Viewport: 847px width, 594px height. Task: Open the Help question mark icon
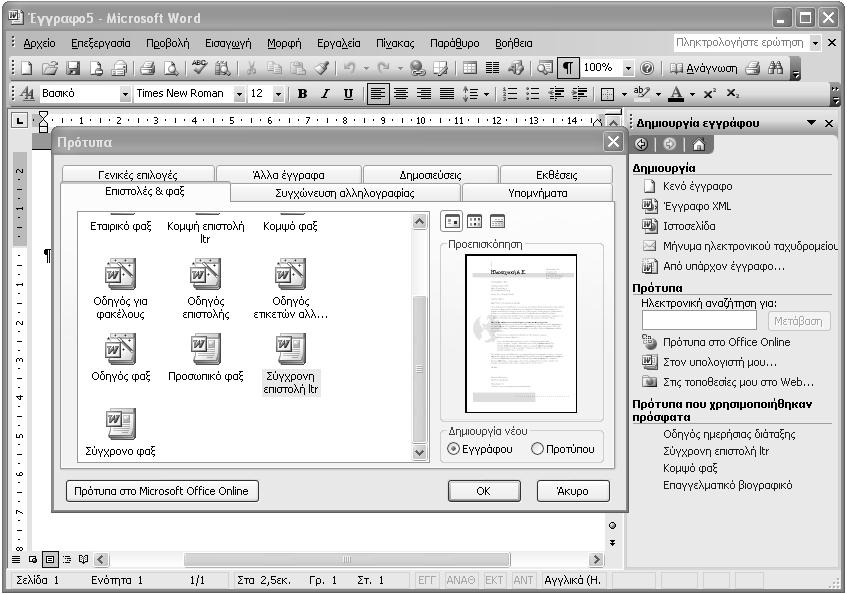647,68
